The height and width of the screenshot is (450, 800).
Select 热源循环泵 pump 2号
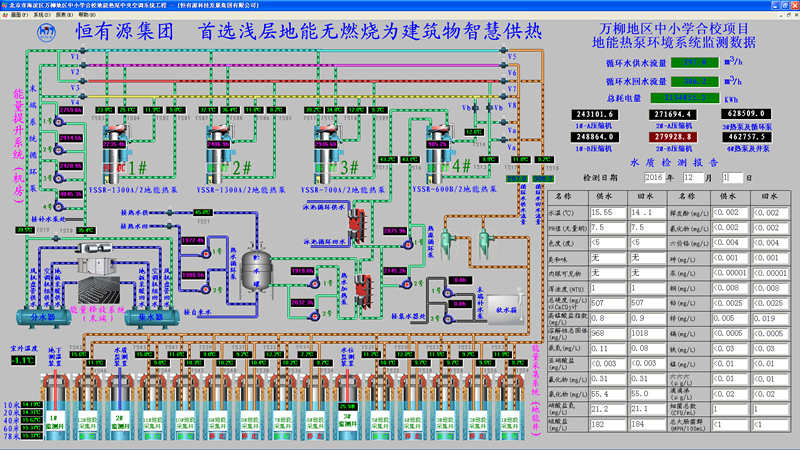point(407,283)
